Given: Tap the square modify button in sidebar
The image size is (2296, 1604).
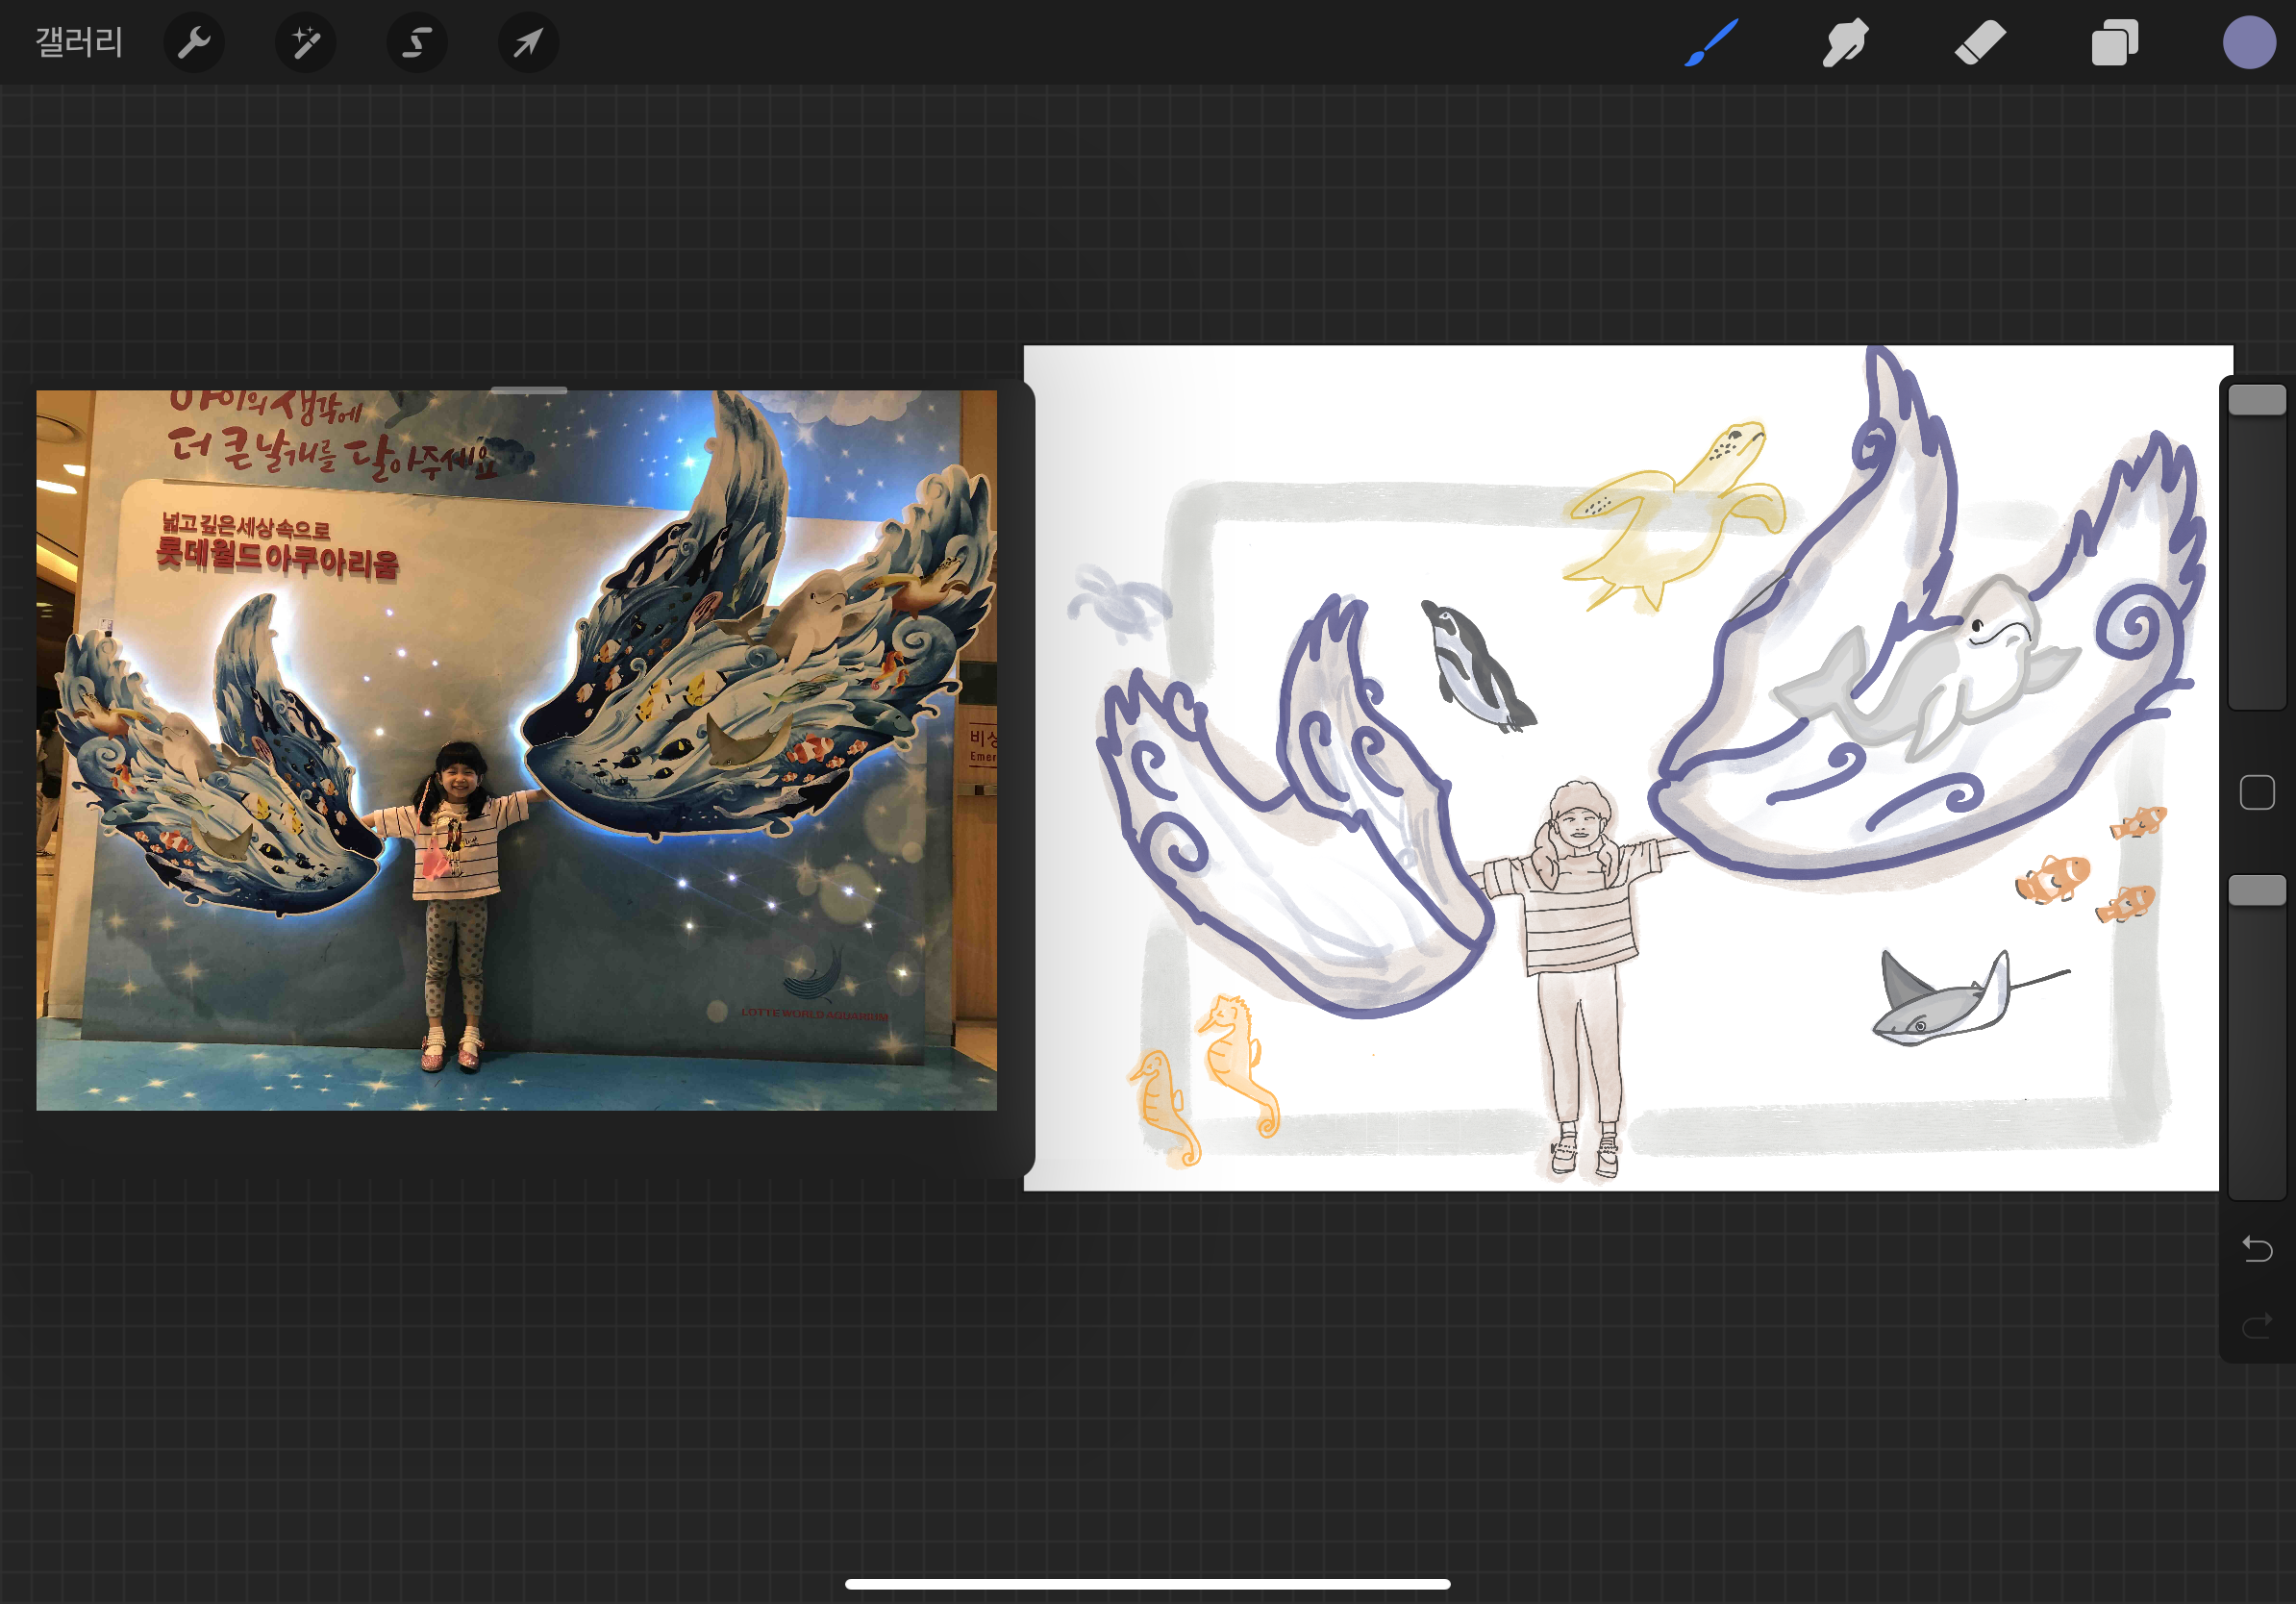Looking at the screenshot, I should point(2256,793).
